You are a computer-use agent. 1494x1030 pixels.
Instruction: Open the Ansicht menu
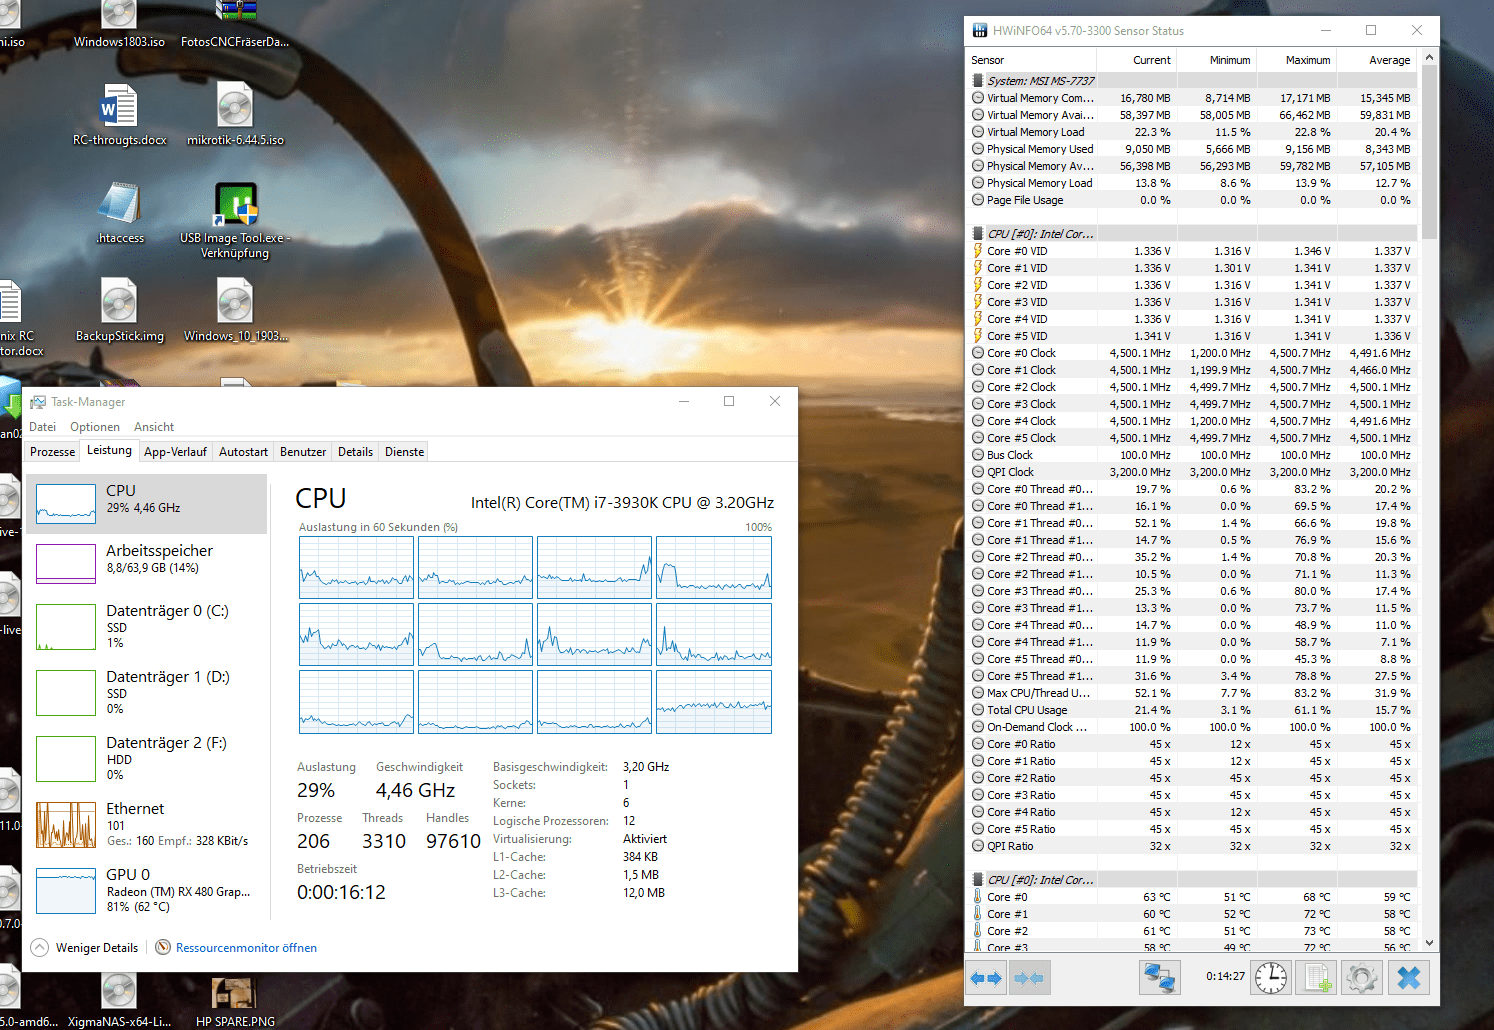pyautogui.click(x=154, y=427)
